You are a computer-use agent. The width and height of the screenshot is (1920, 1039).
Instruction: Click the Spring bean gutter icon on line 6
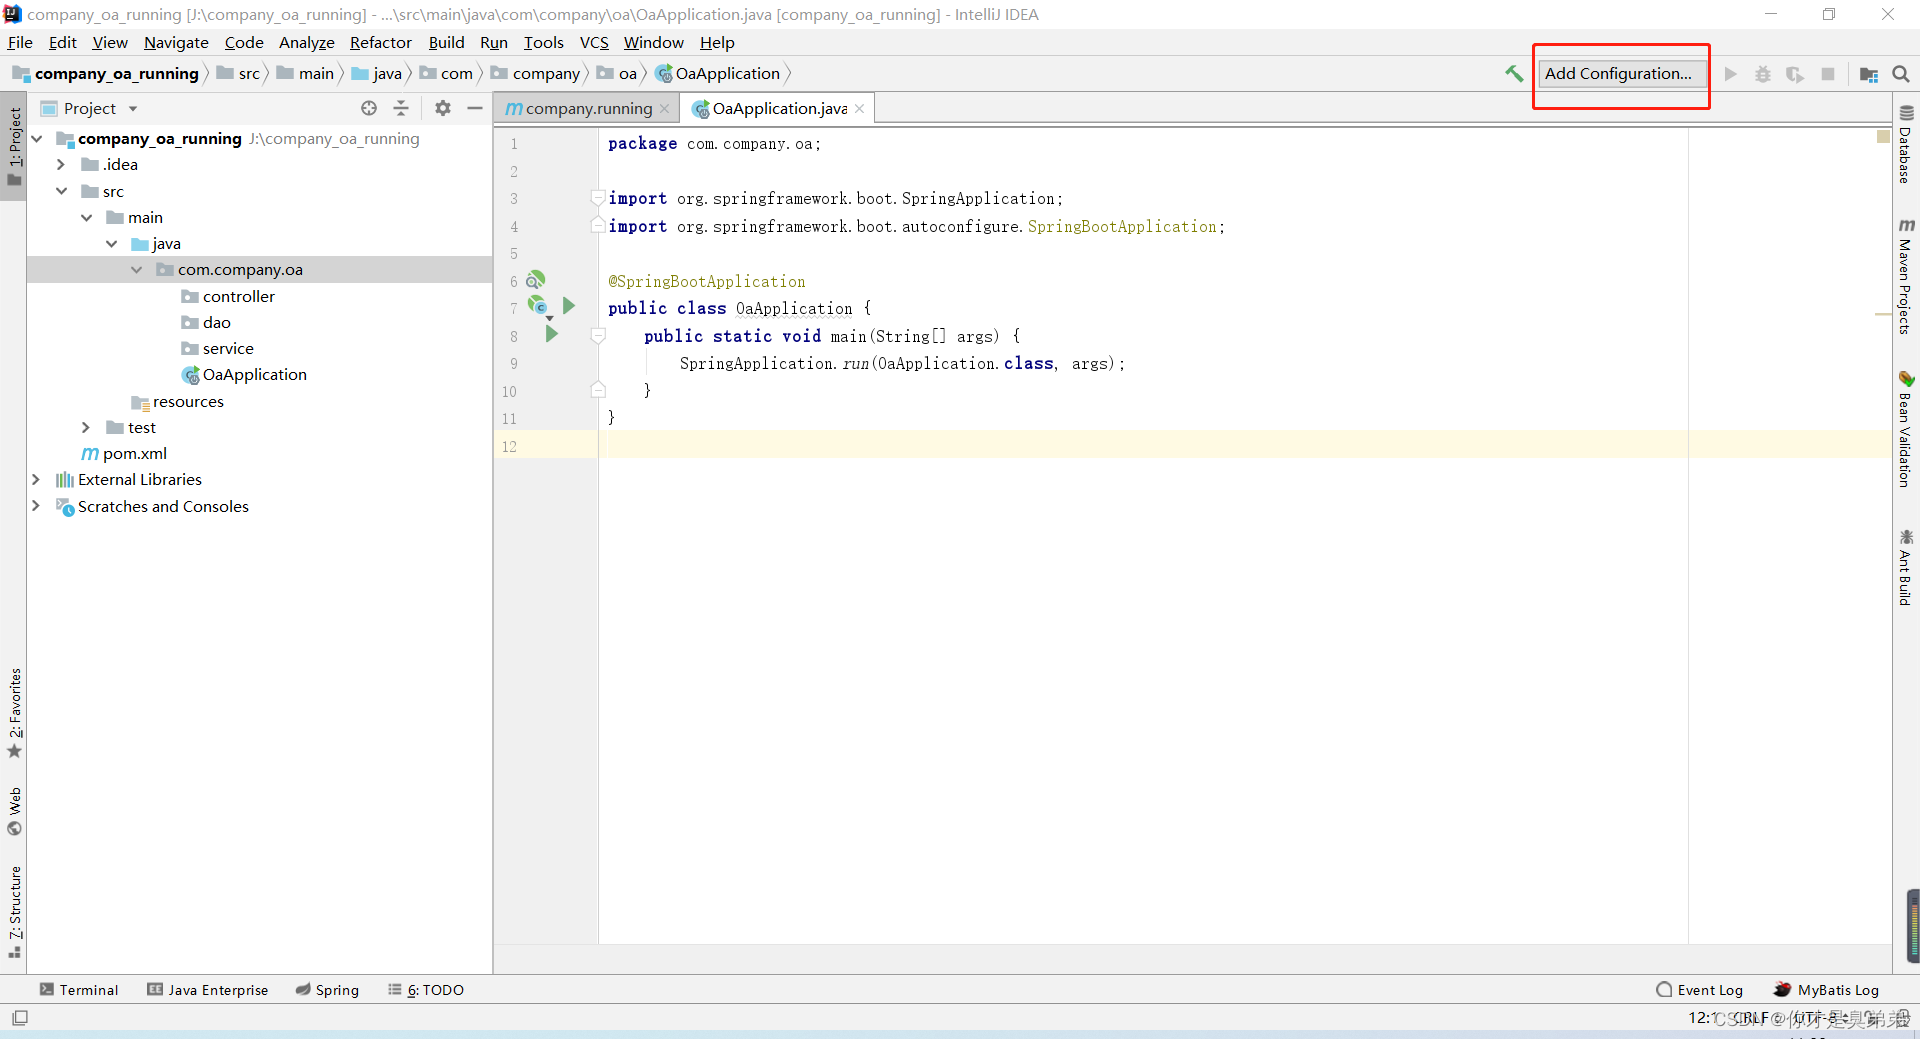536,280
